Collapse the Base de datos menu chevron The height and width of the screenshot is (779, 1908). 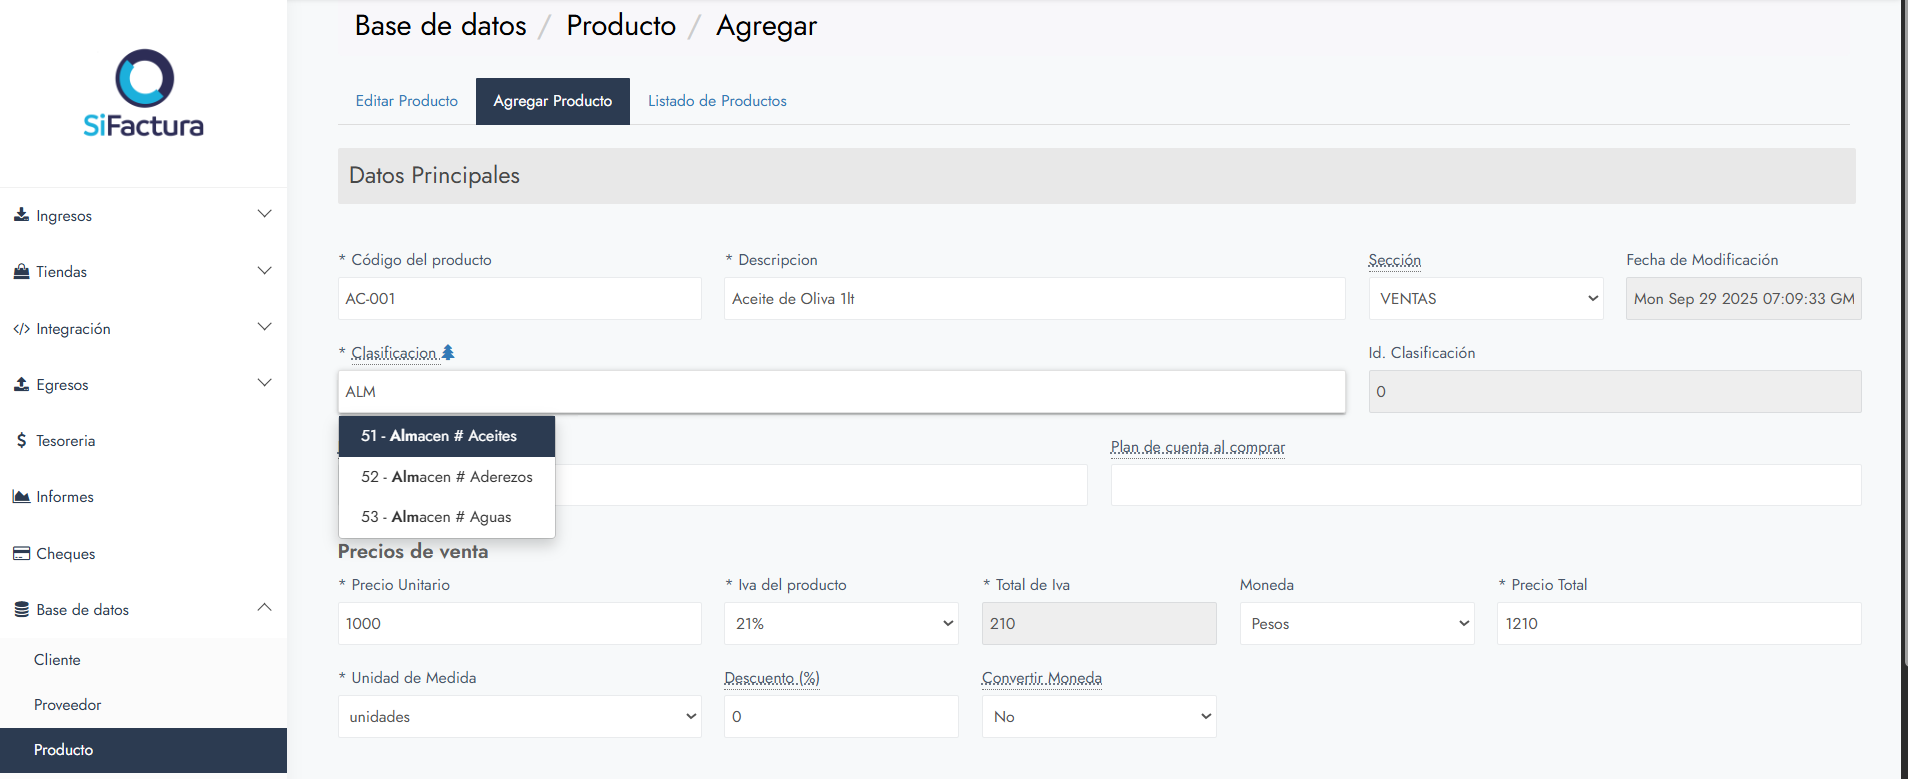(264, 608)
